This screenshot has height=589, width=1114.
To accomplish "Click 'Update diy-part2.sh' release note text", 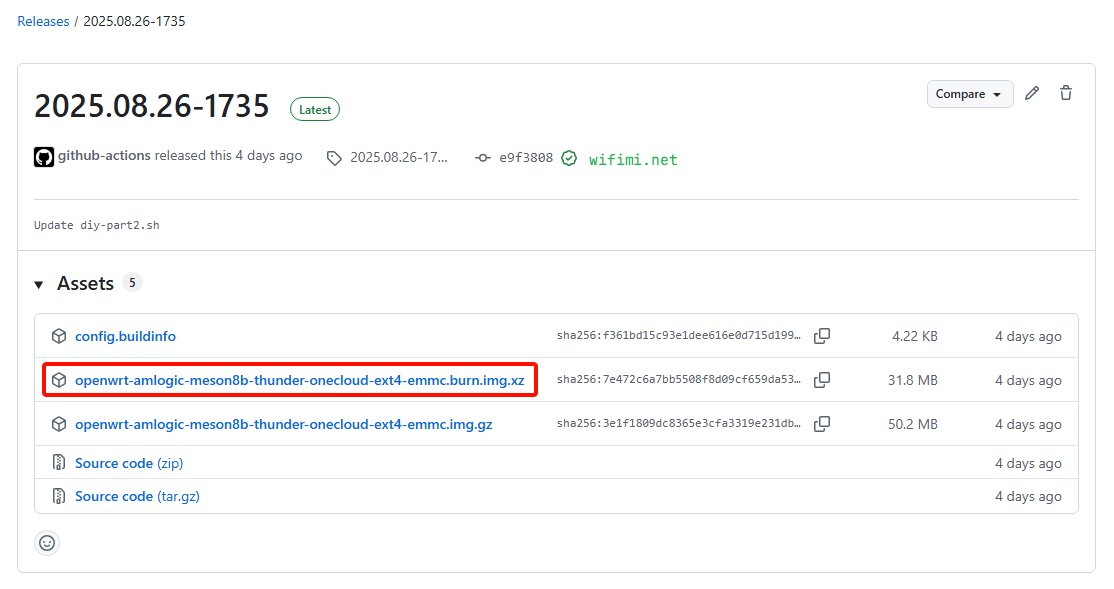I will pos(97,225).
